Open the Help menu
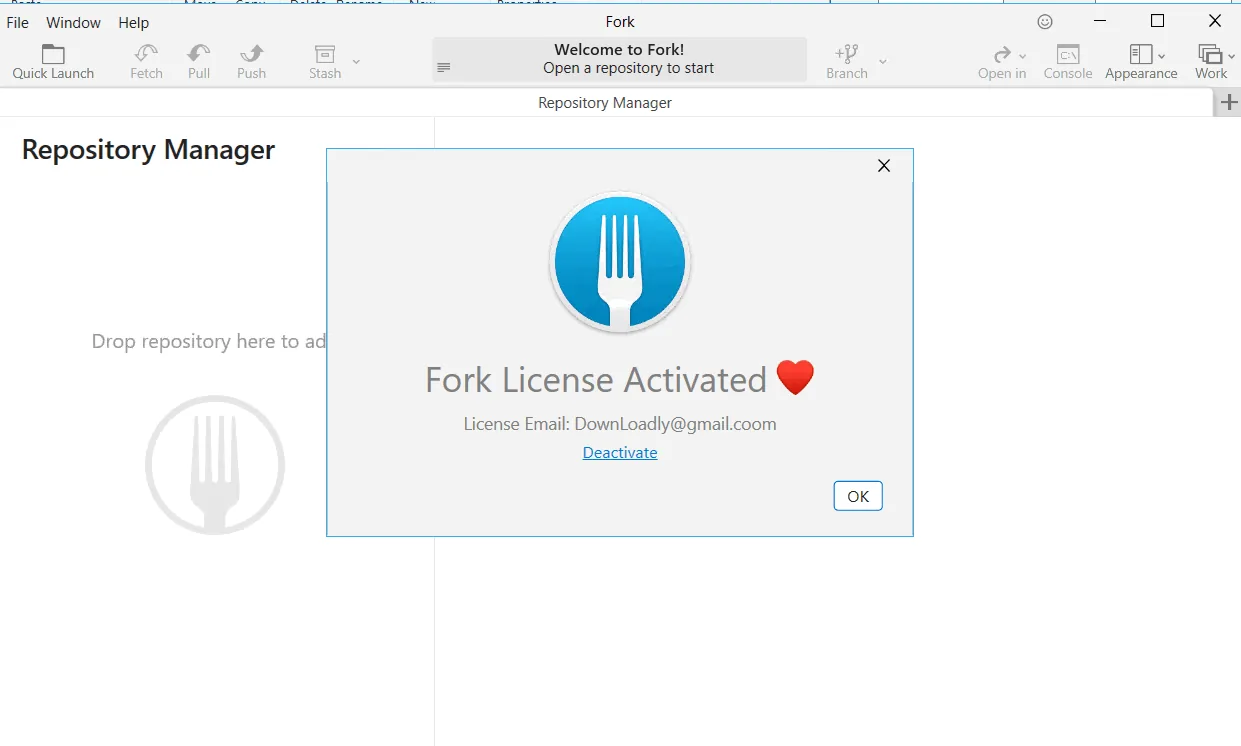The width and height of the screenshot is (1241, 746). coord(133,22)
